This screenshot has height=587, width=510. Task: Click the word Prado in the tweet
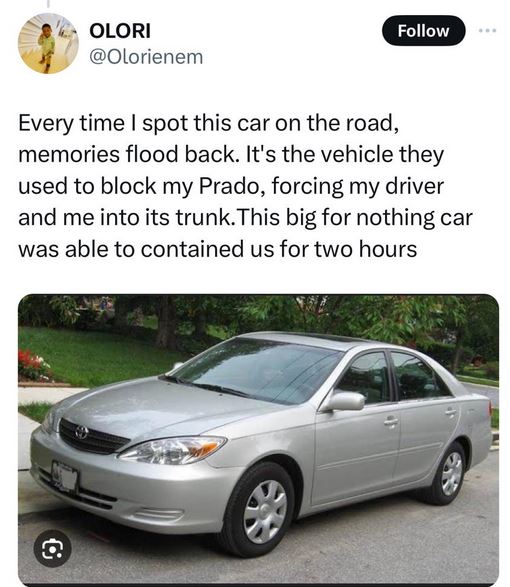tap(229, 186)
